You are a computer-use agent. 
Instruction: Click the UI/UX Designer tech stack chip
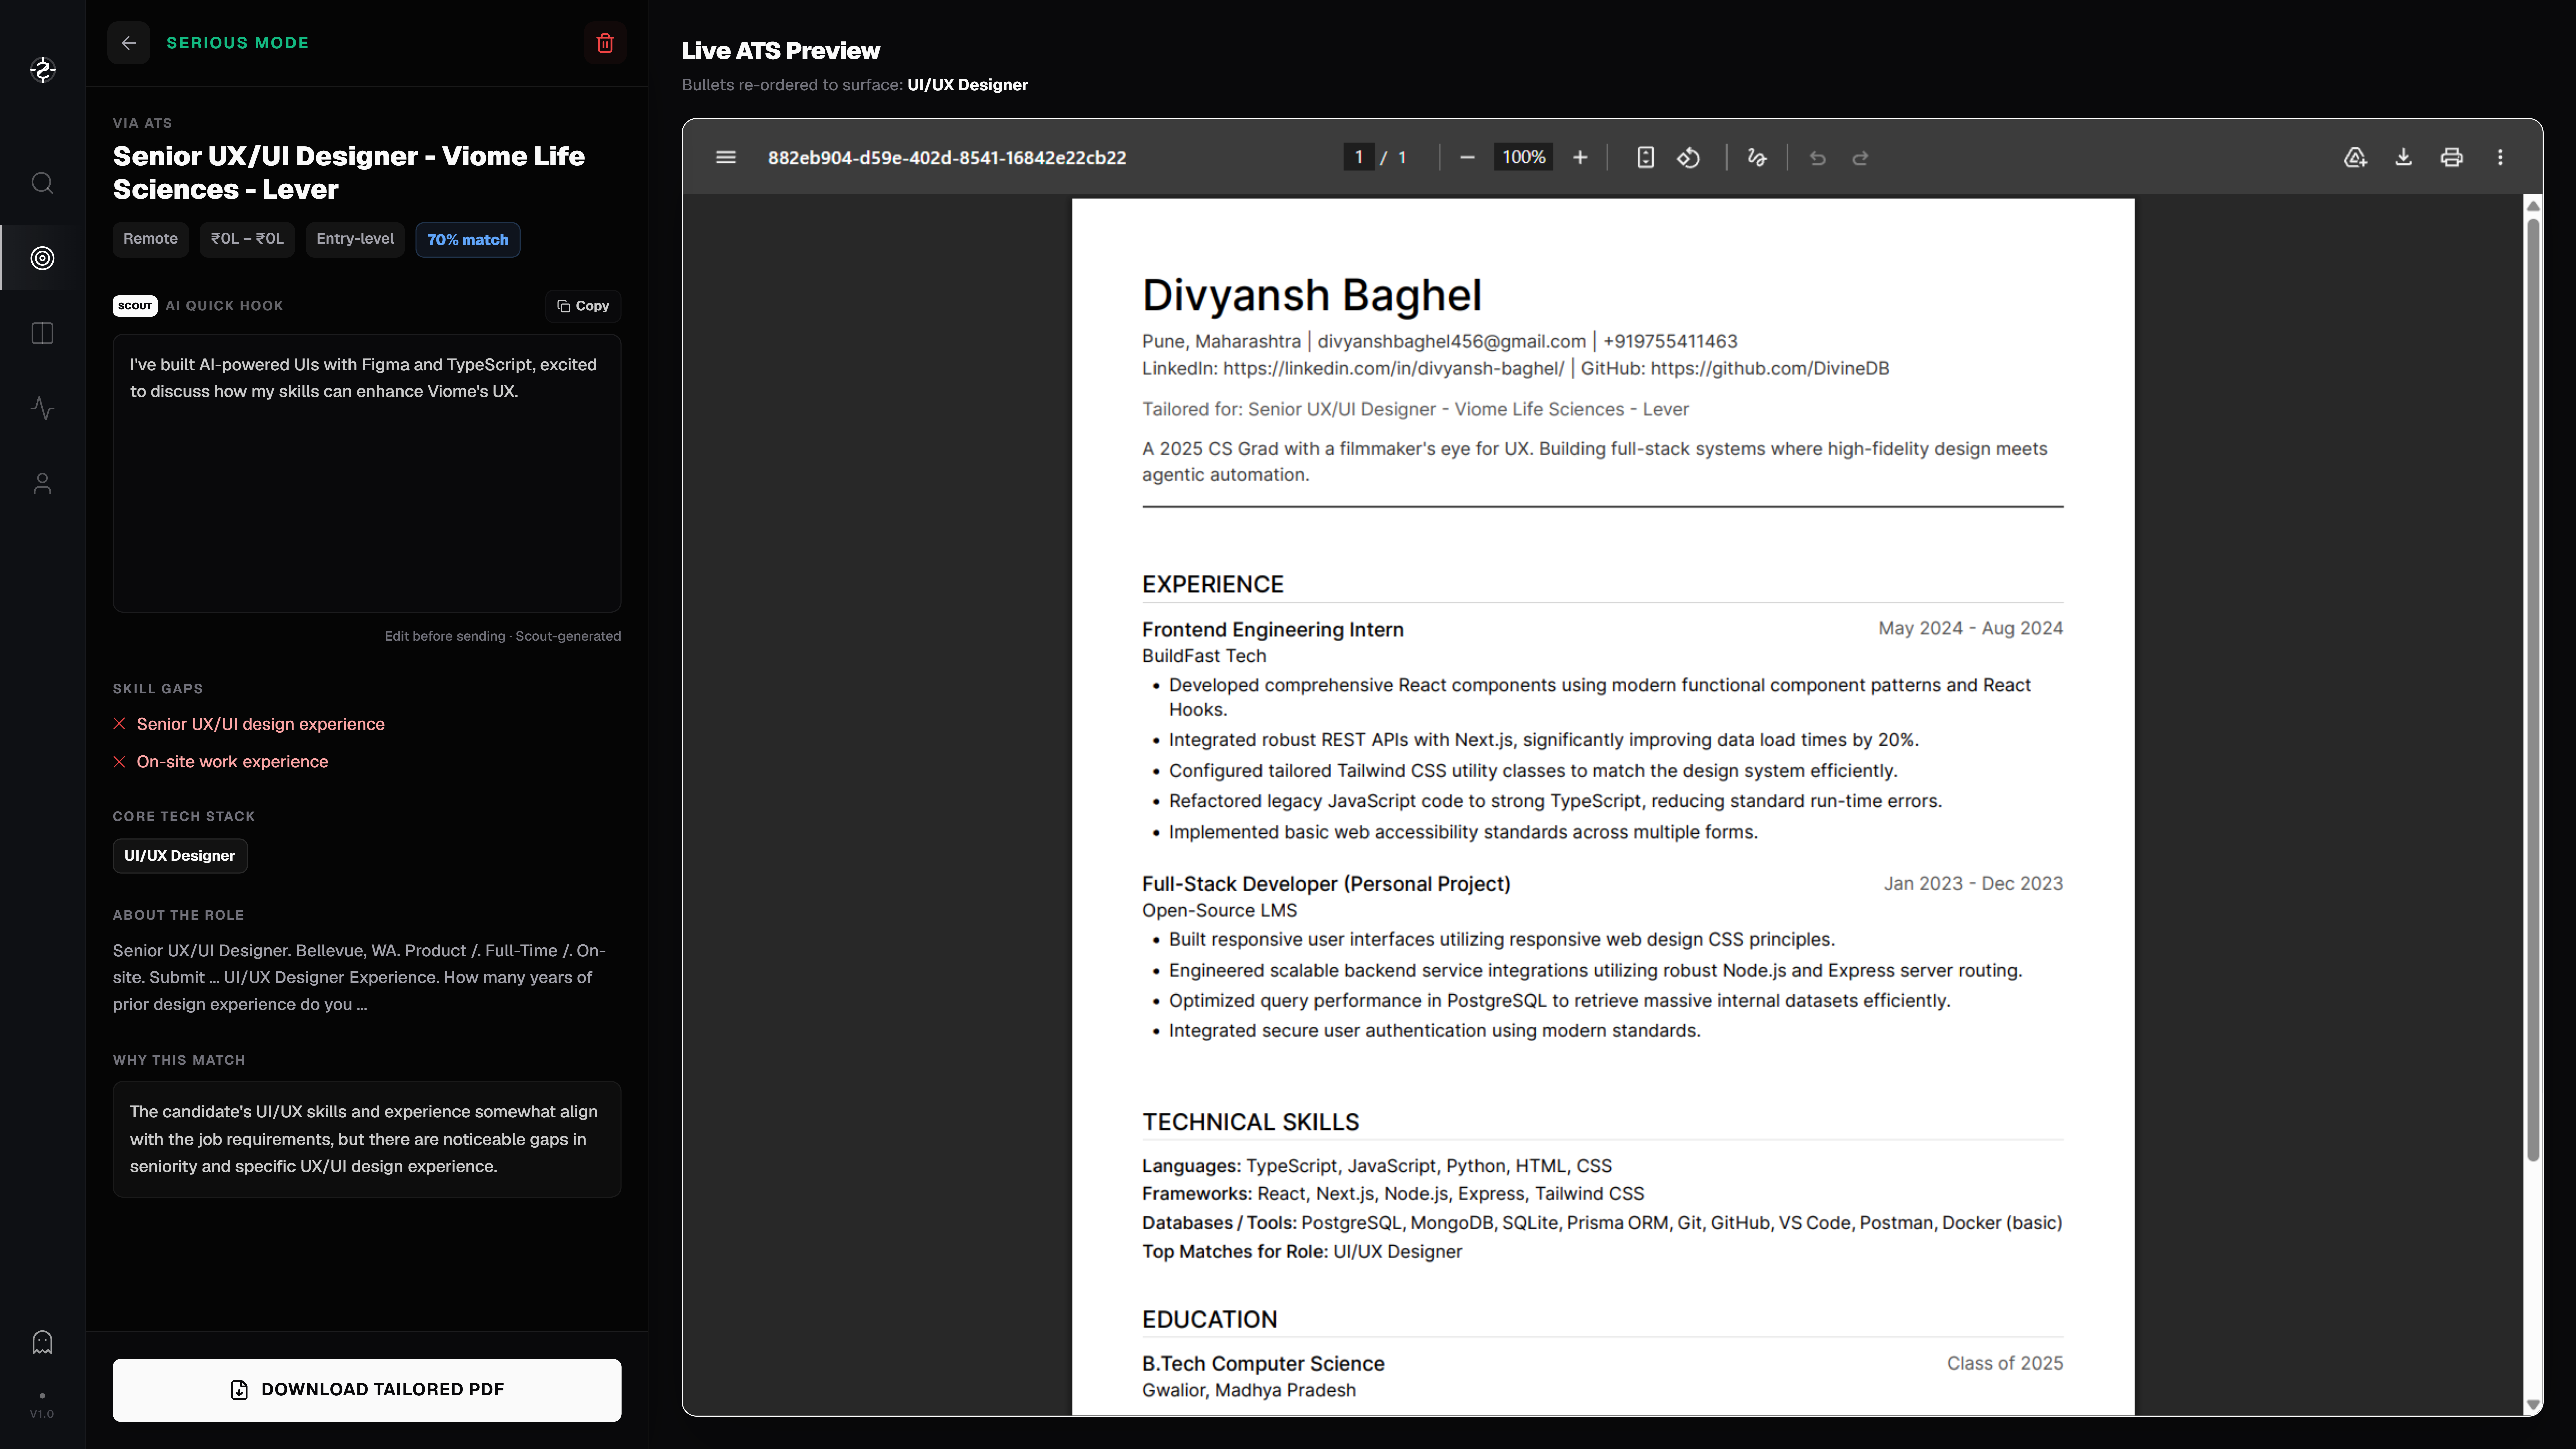[180, 856]
